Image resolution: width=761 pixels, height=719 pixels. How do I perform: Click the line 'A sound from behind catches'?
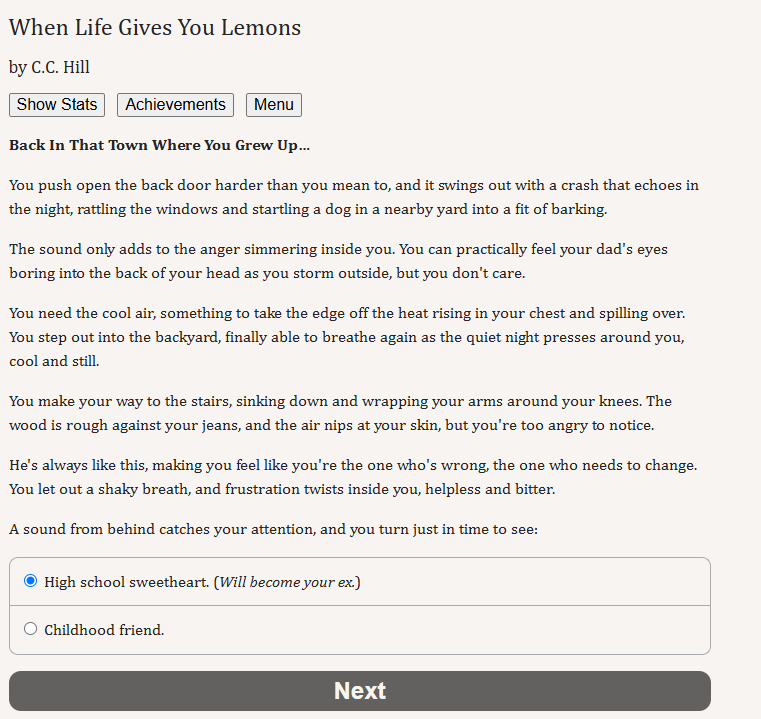273,529
